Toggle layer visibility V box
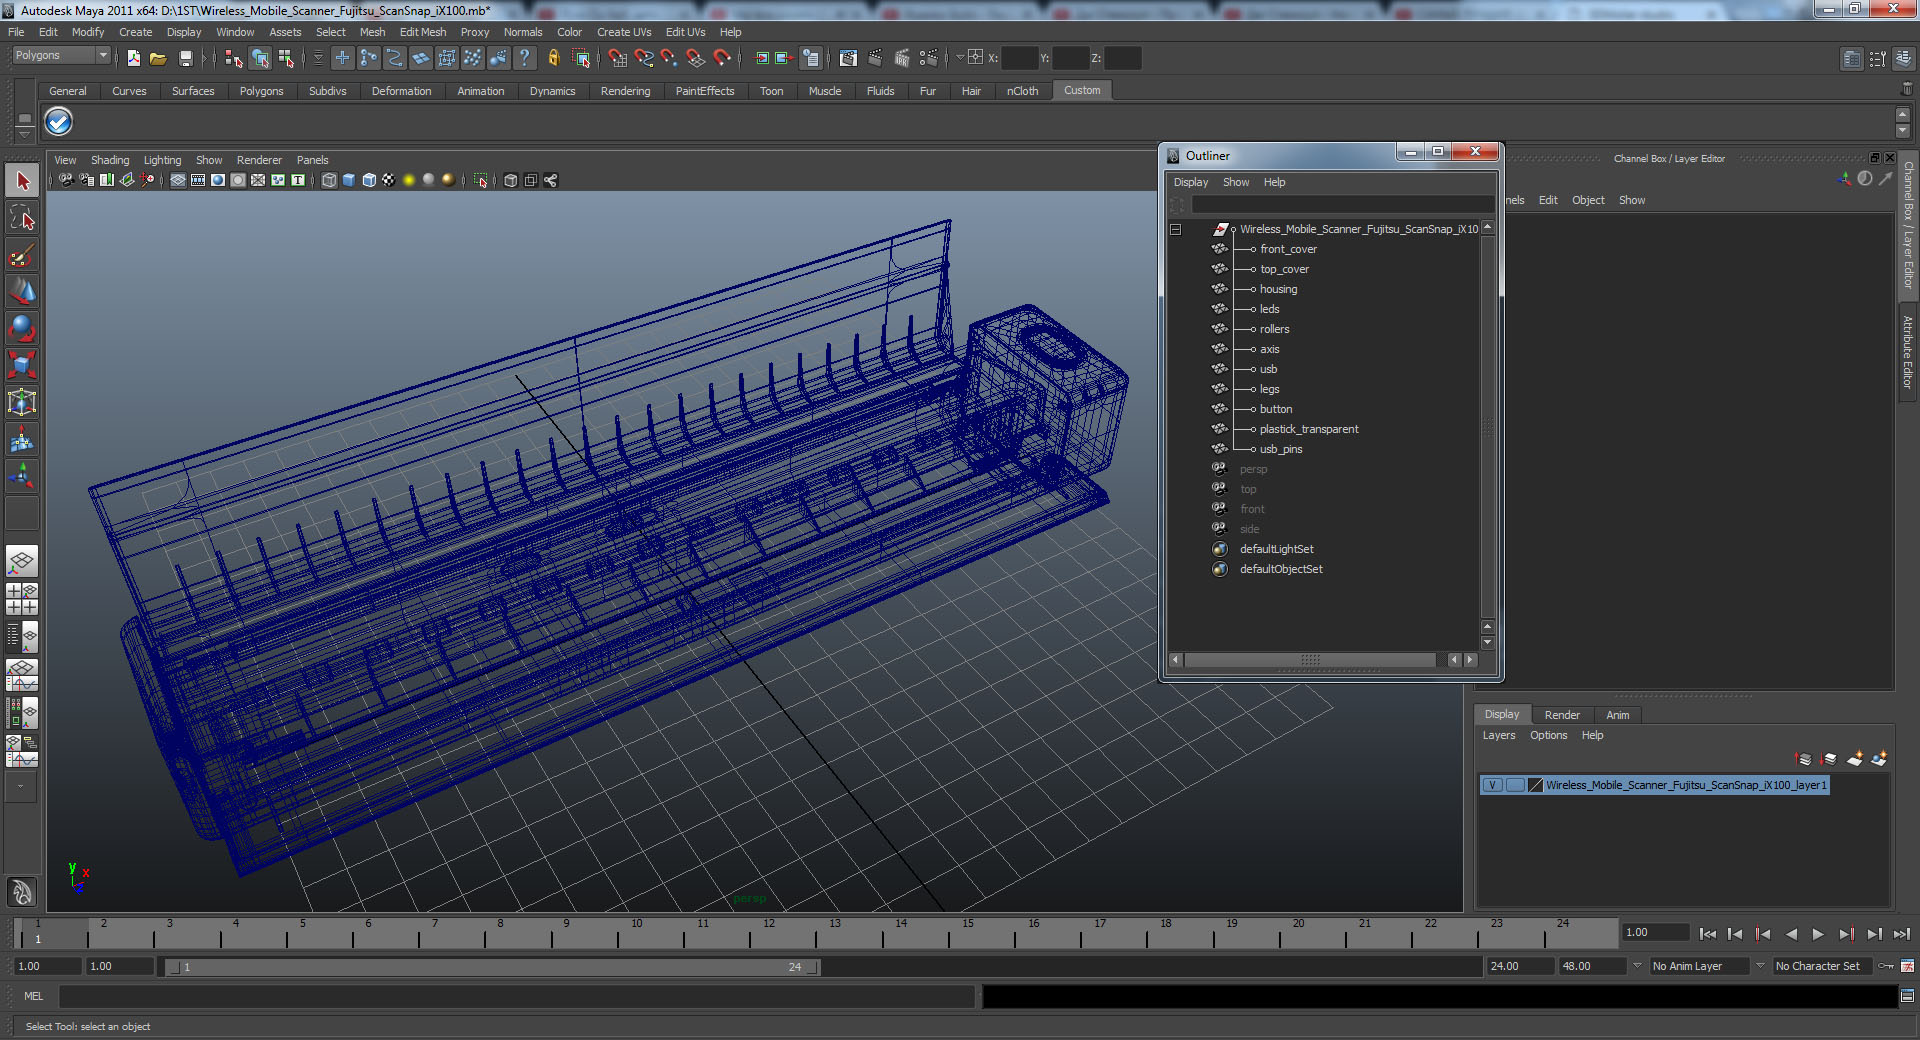The image size is (1920, 1040). [1492, 785]
